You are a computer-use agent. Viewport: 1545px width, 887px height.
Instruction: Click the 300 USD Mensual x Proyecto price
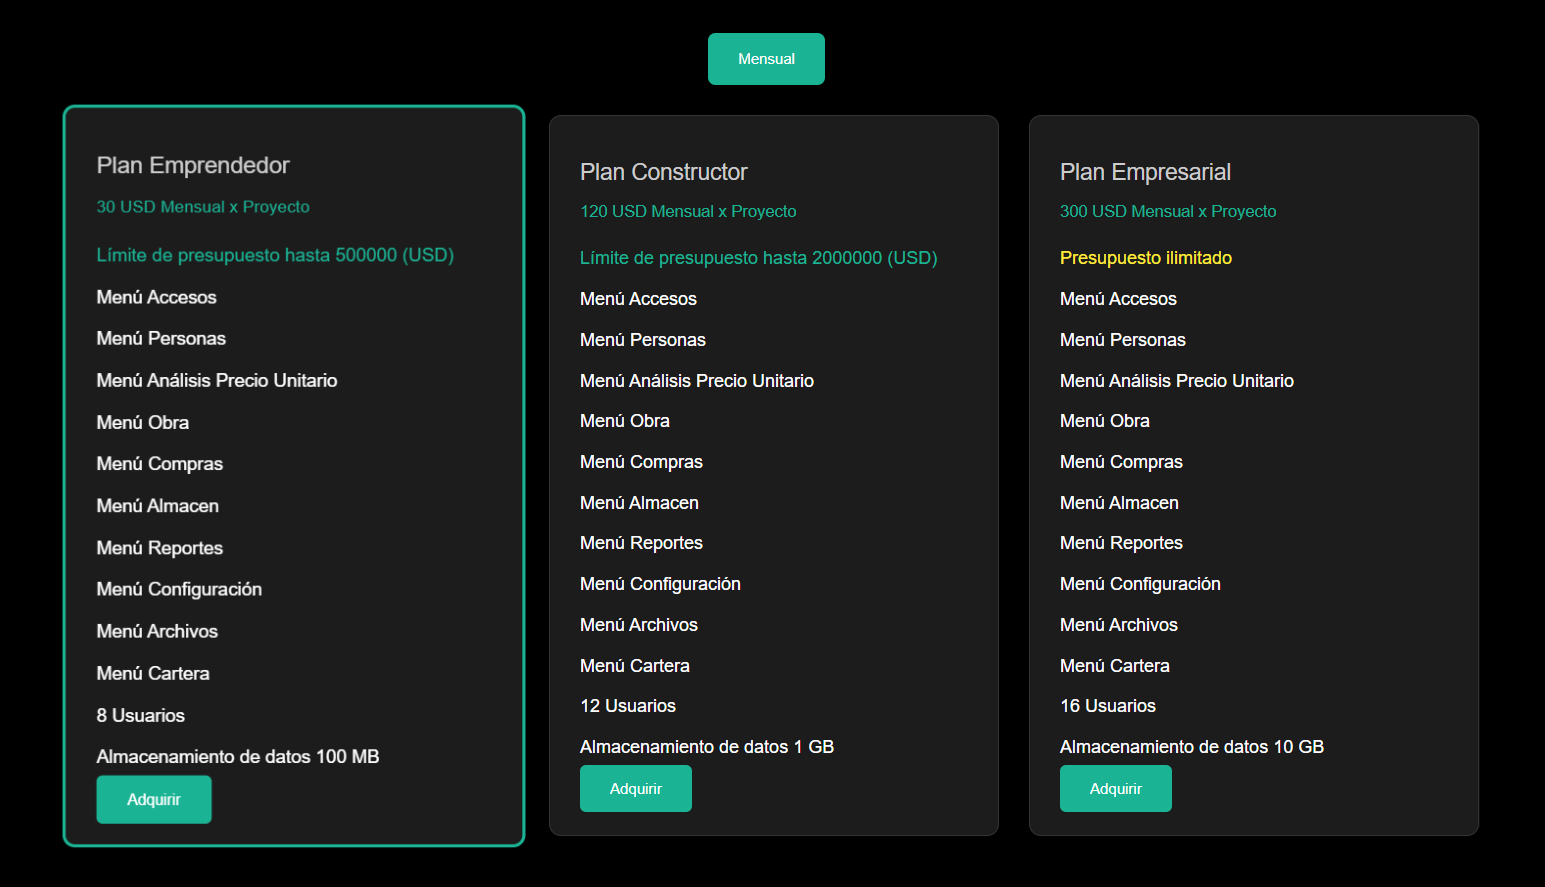(x=1168, y=211)
